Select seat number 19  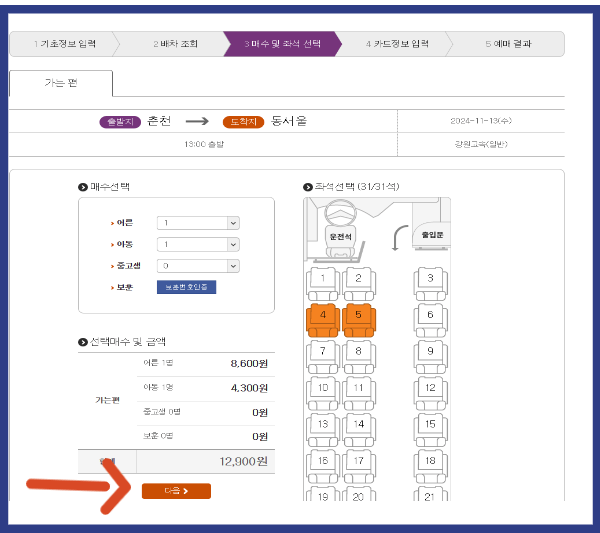click(323, 494)
